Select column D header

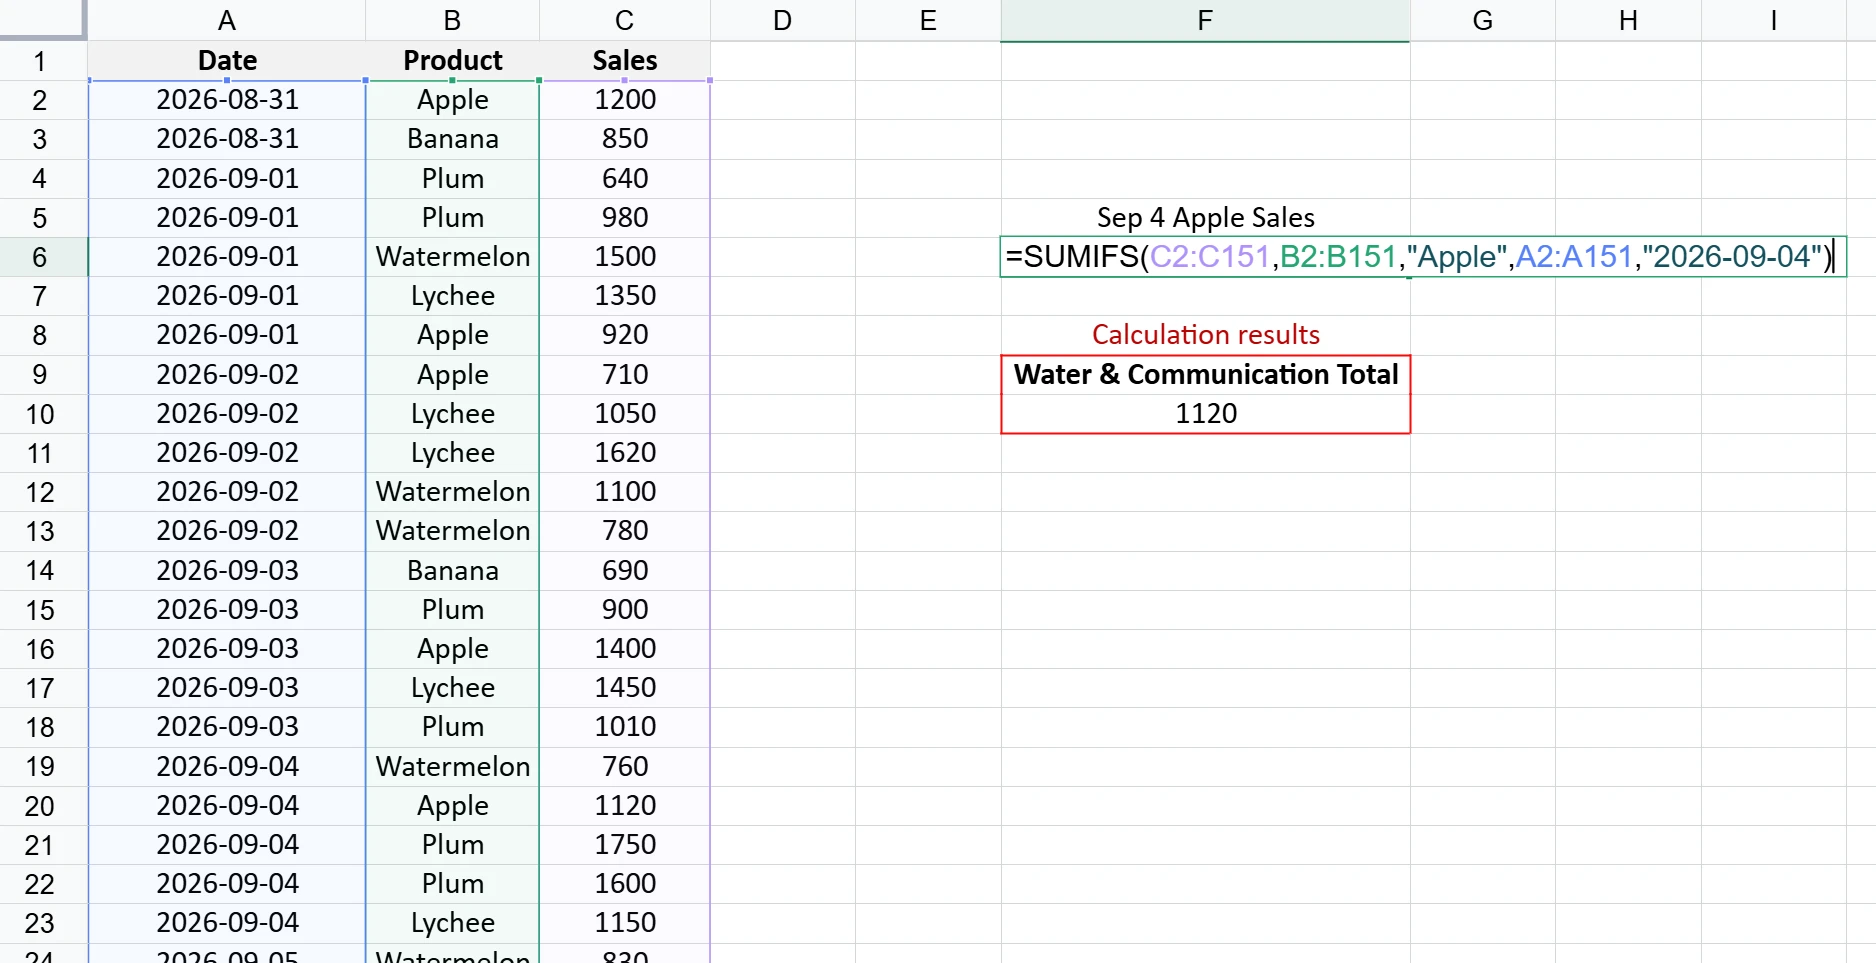[x=783, y=20]
